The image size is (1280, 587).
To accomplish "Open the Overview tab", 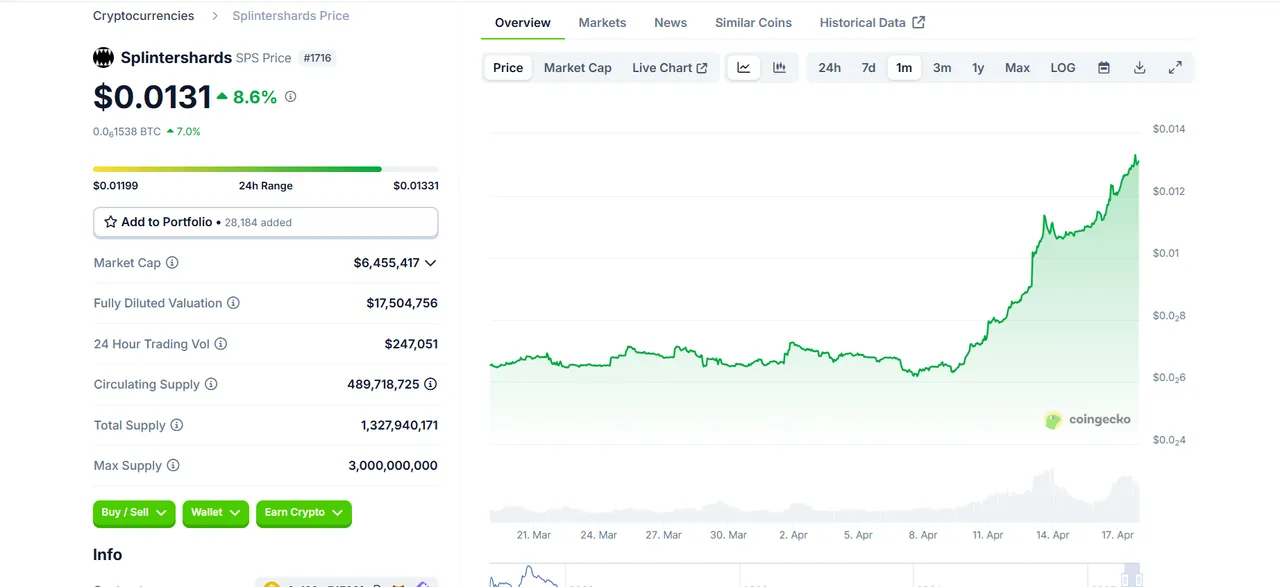I will click(x=523, y=22).
